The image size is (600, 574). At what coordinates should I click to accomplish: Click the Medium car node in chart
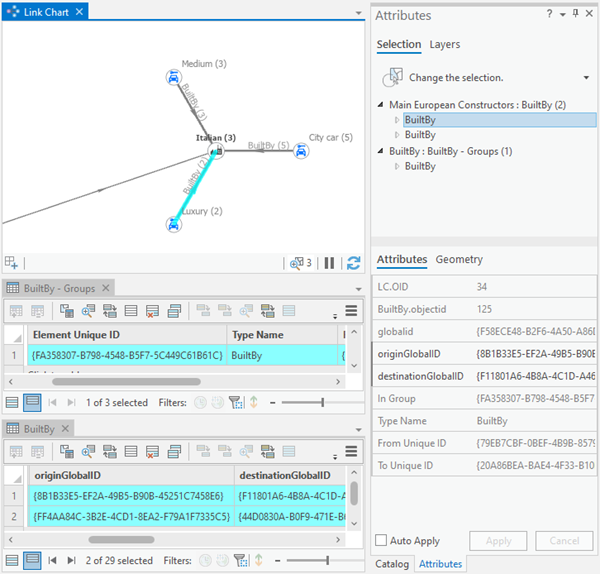[173, 77]
